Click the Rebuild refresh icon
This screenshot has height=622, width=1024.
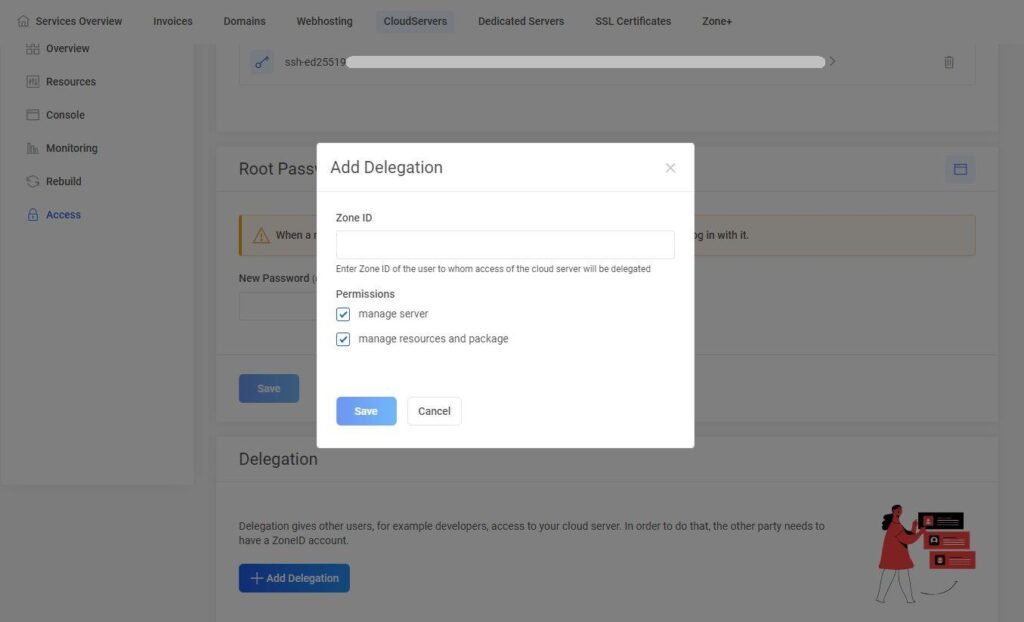pos(33,181)
